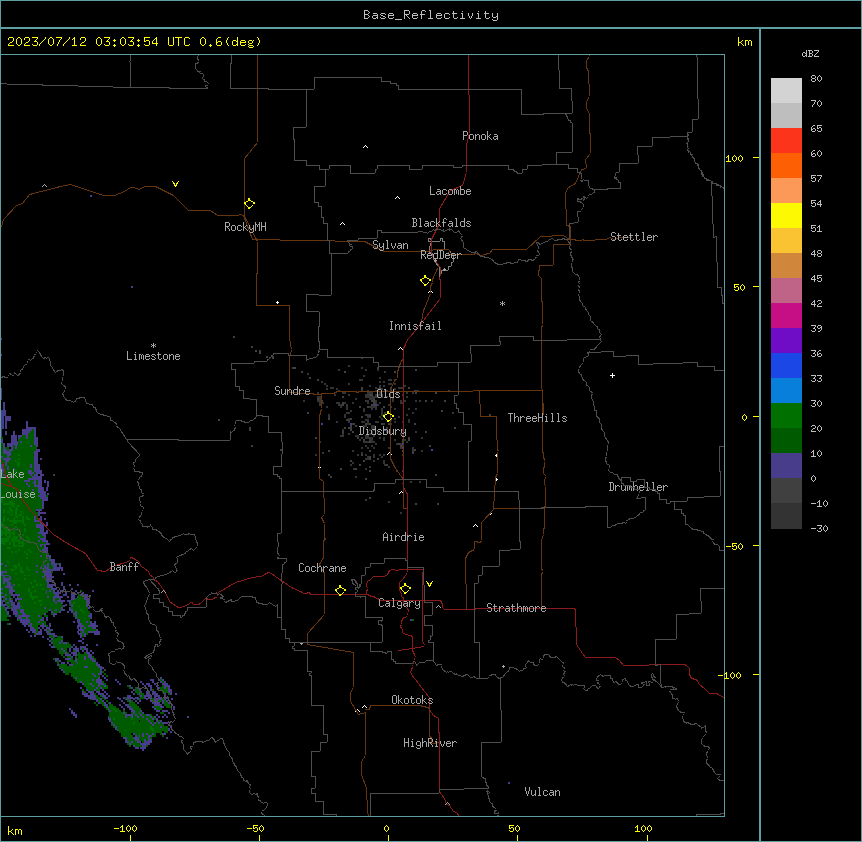Click the Ponoka city label
Screen dimensions: 862x842
[x=480, y=136]
